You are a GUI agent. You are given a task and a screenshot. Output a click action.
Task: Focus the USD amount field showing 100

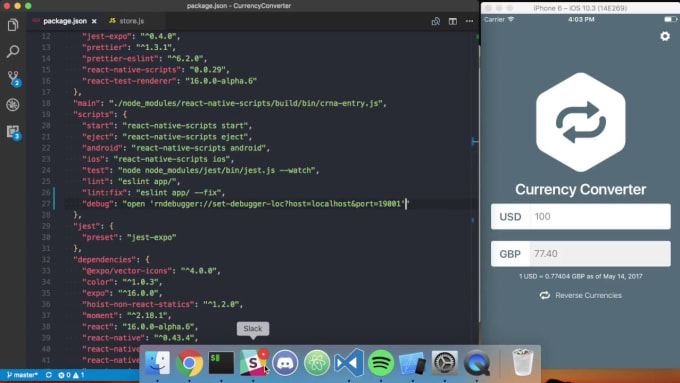[x=600, y=216]
